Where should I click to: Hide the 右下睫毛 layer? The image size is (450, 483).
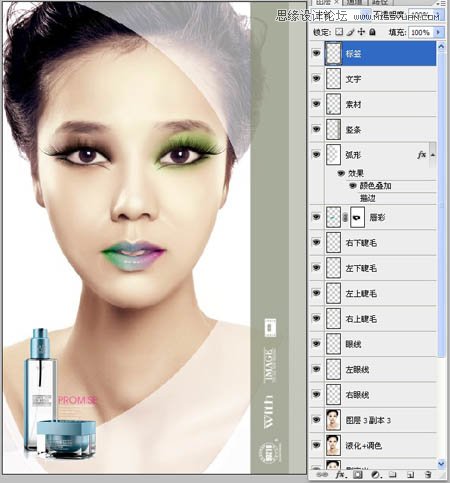point(316,242)
